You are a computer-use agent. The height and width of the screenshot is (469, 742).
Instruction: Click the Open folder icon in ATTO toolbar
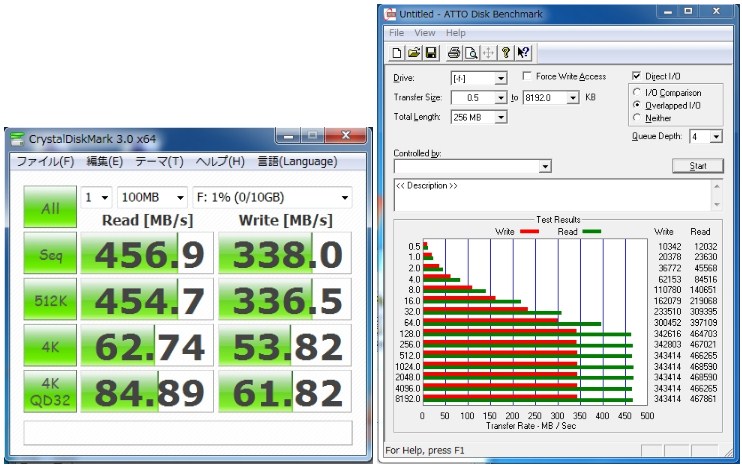click(x=414, y=53)
